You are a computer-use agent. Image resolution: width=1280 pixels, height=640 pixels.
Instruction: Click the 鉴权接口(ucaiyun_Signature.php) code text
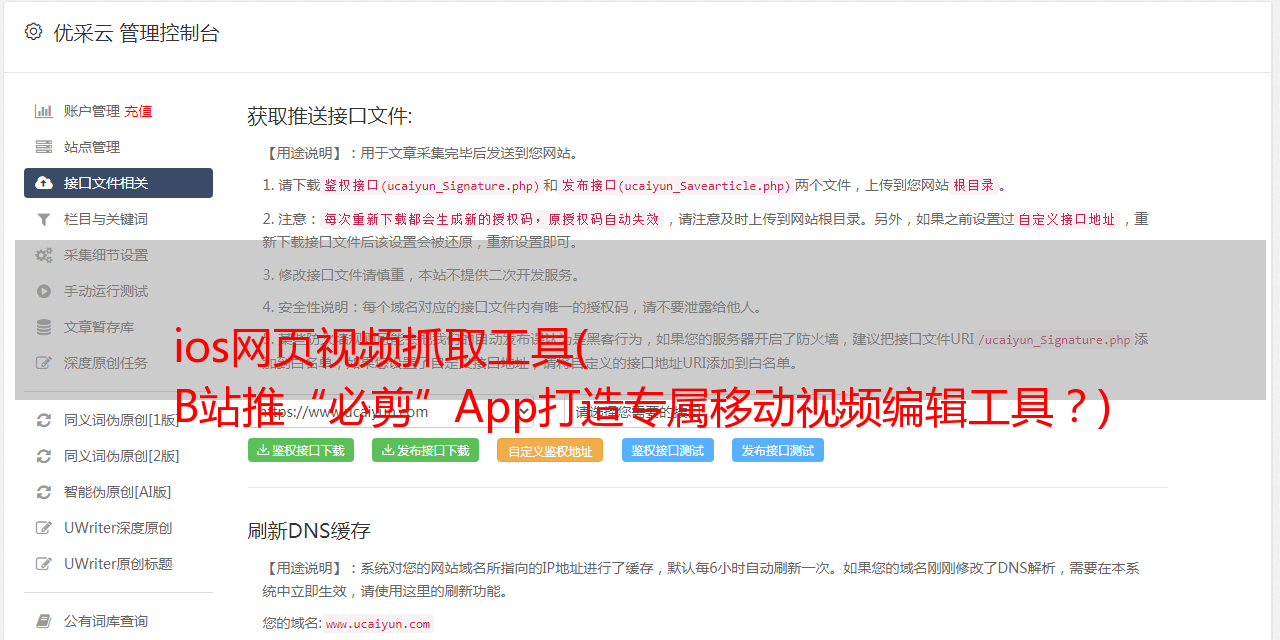431,186
